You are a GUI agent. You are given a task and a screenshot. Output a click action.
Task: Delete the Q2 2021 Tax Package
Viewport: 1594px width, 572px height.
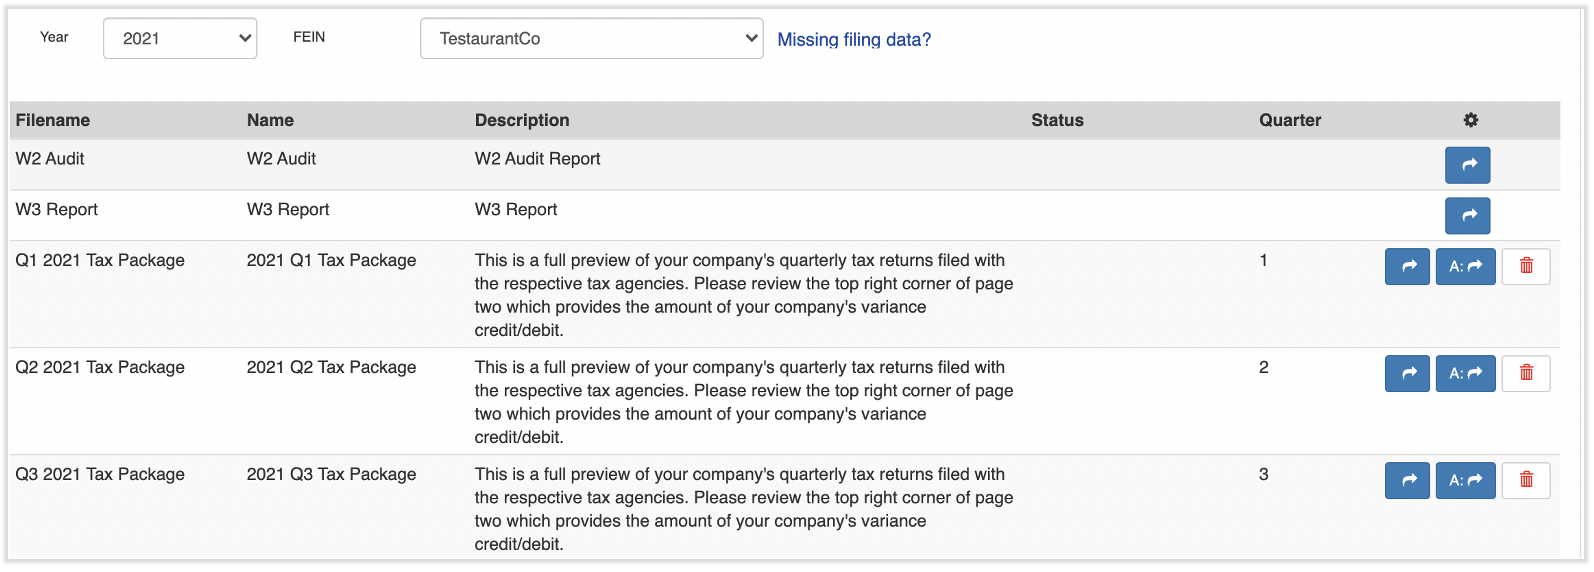[1525, 374]
